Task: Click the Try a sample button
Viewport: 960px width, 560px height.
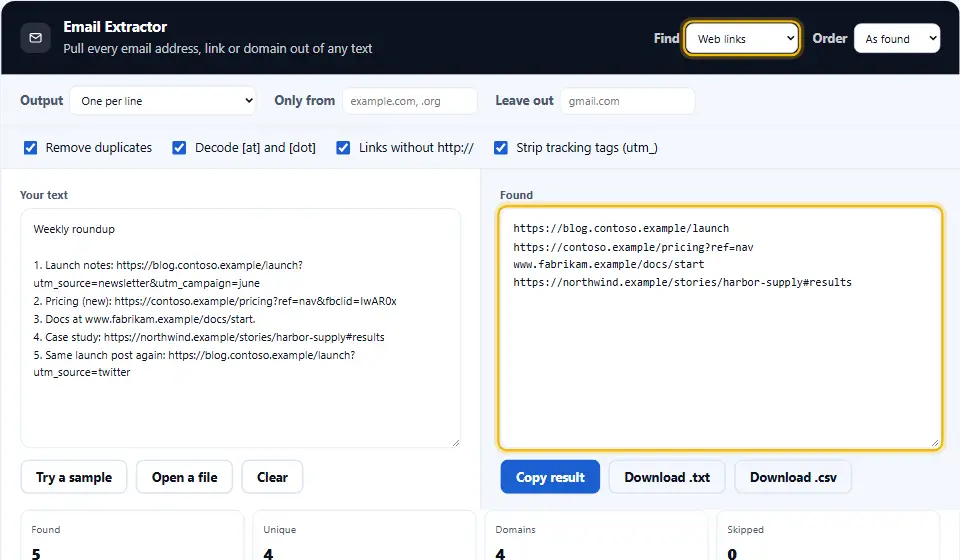Action: (73, 477)
